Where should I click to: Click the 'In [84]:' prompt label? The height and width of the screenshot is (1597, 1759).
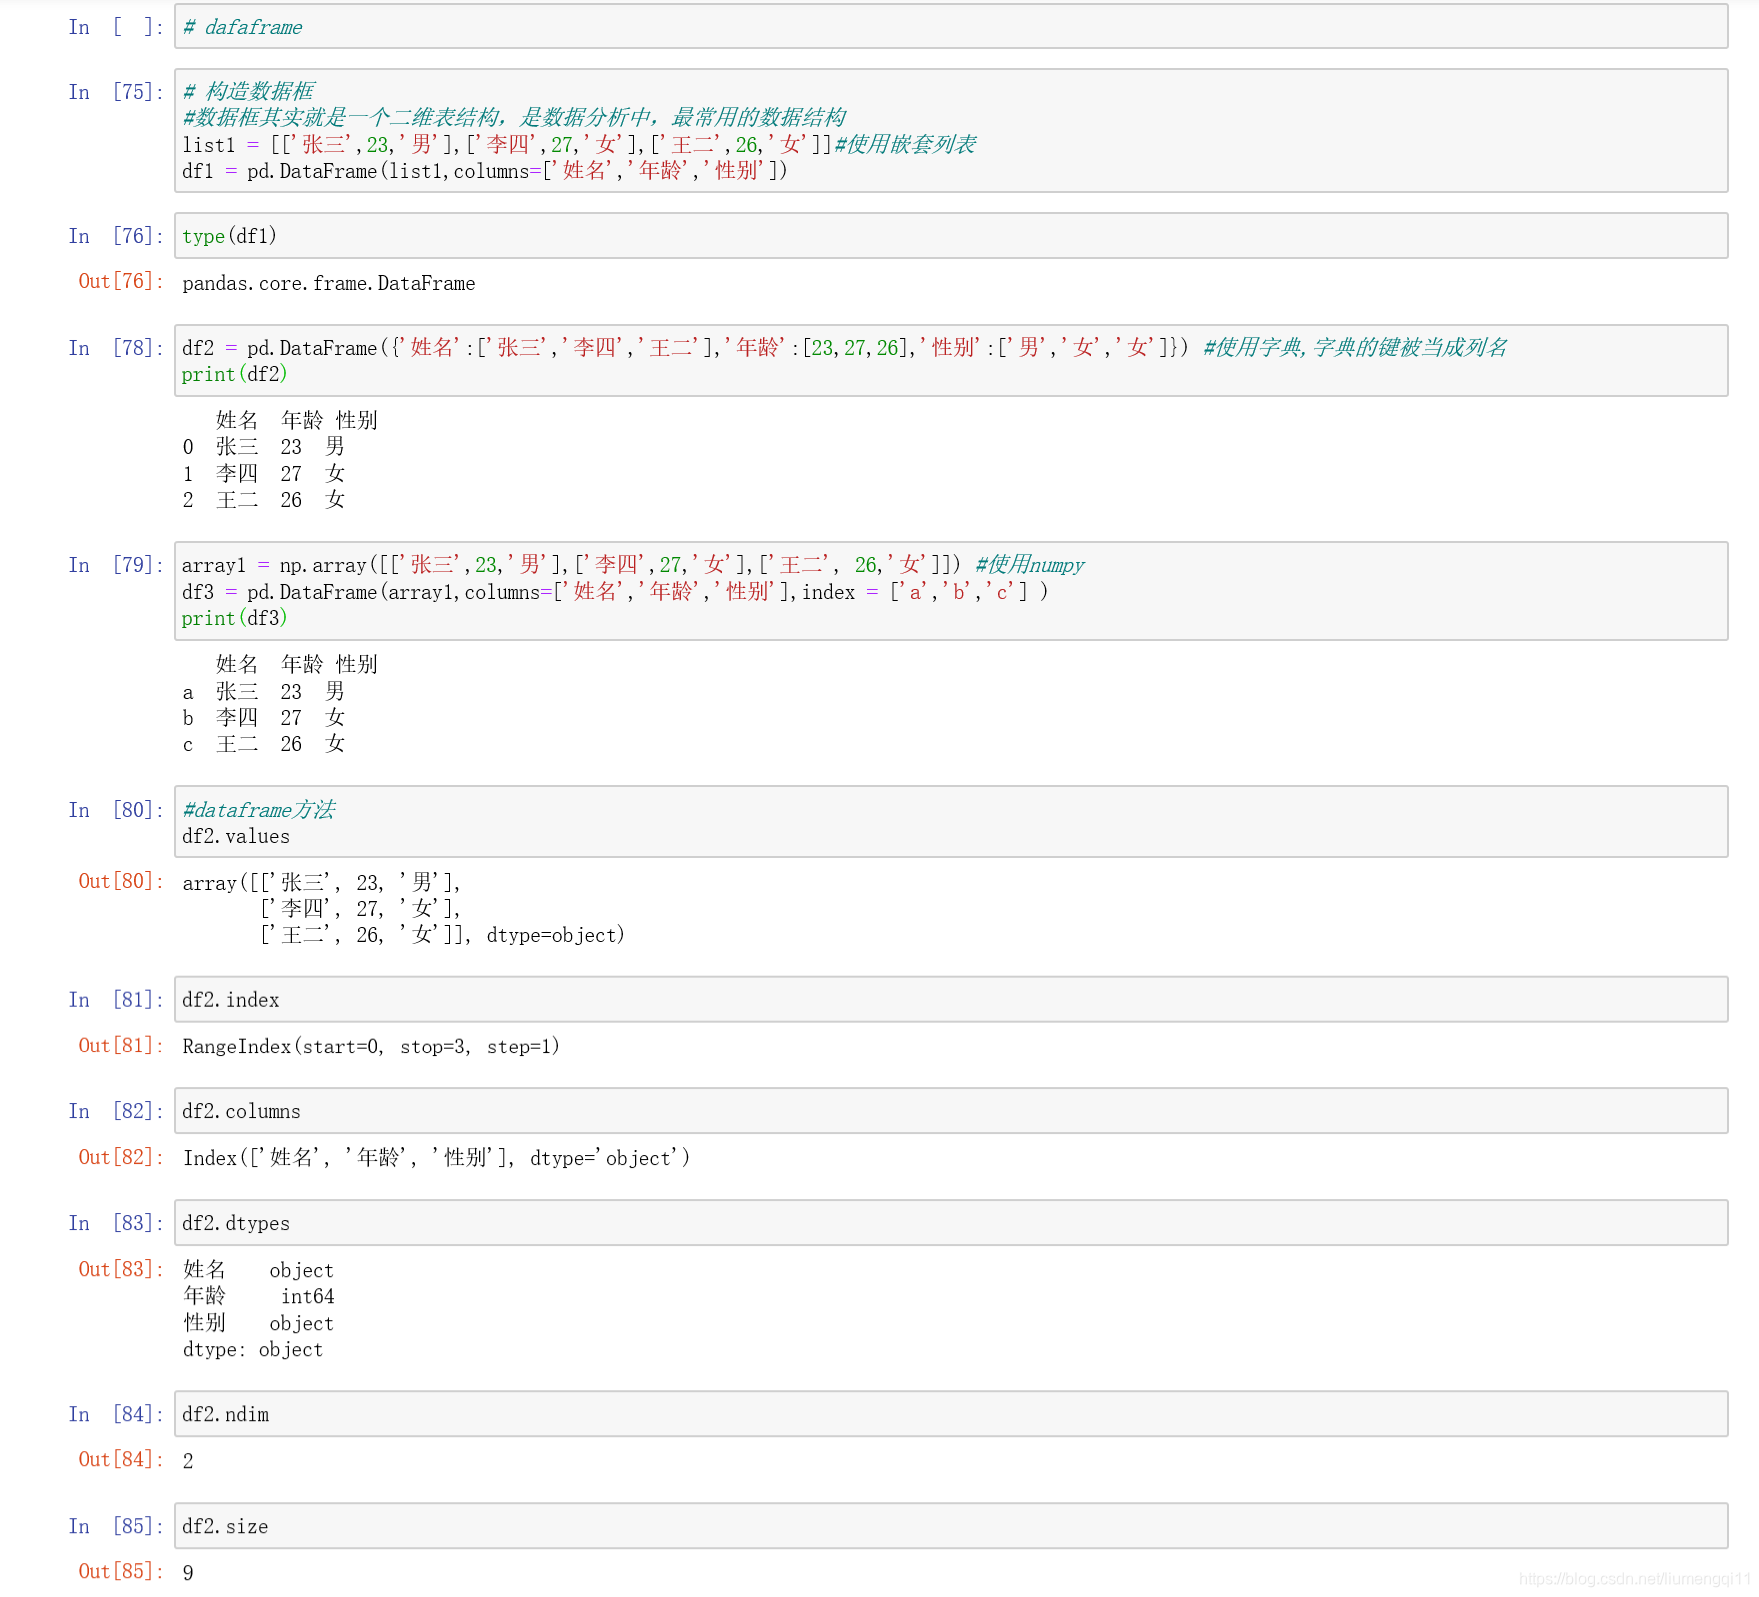[116, 1414]
